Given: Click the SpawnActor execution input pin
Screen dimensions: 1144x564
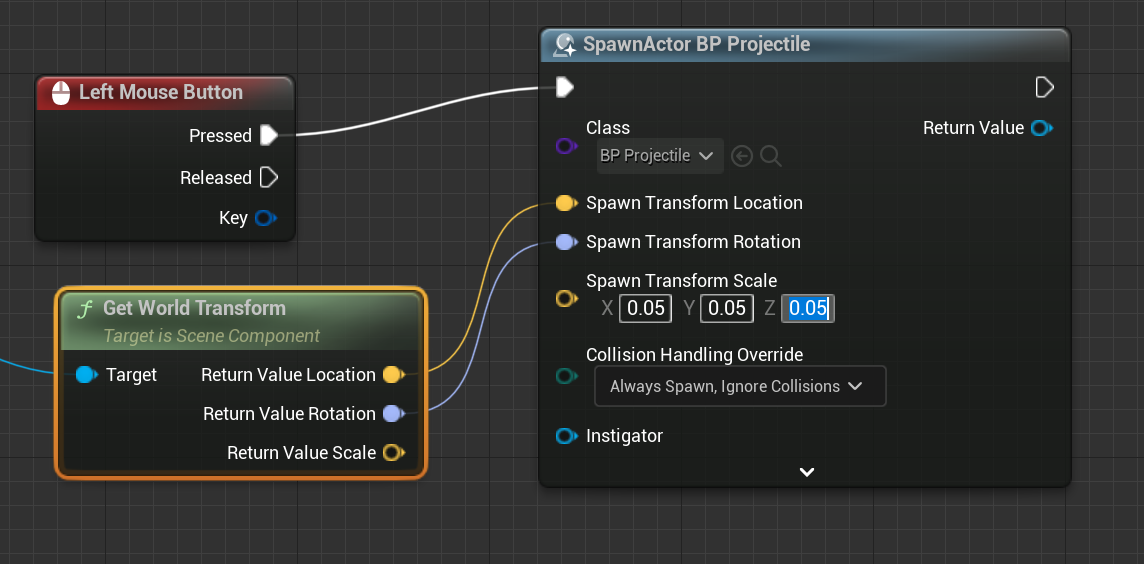Looking at the screenshot, I should click(565, 87).
